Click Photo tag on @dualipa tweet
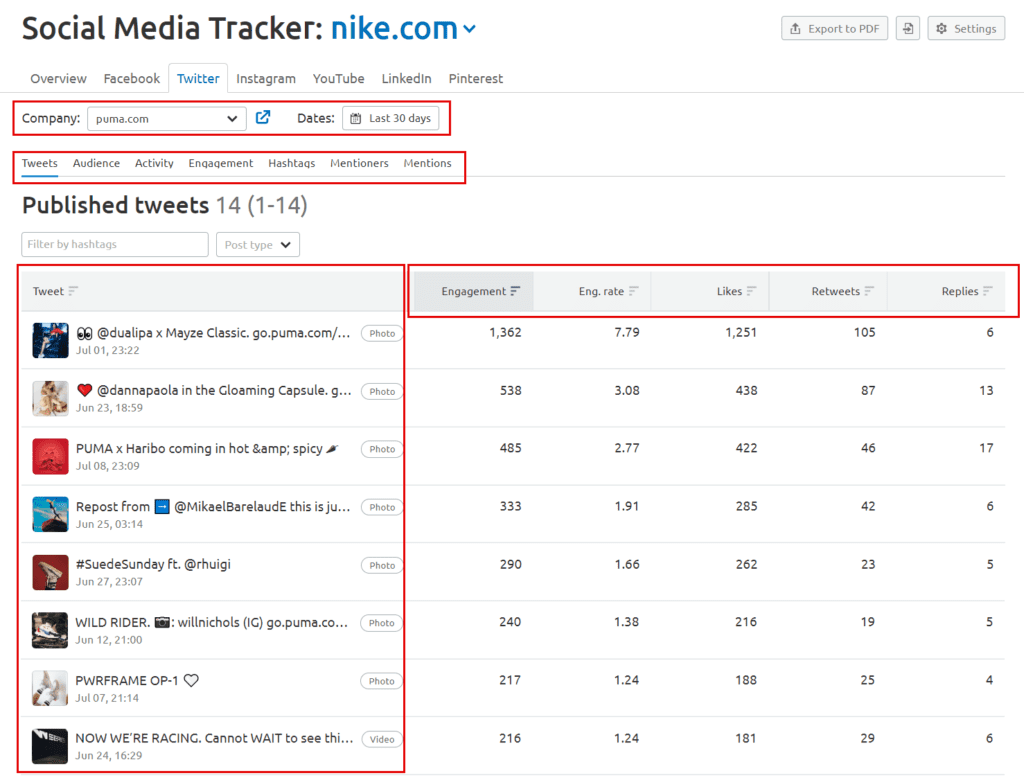Image resolution: width=1024 pixels, height=780 pixels. [382, 333]
